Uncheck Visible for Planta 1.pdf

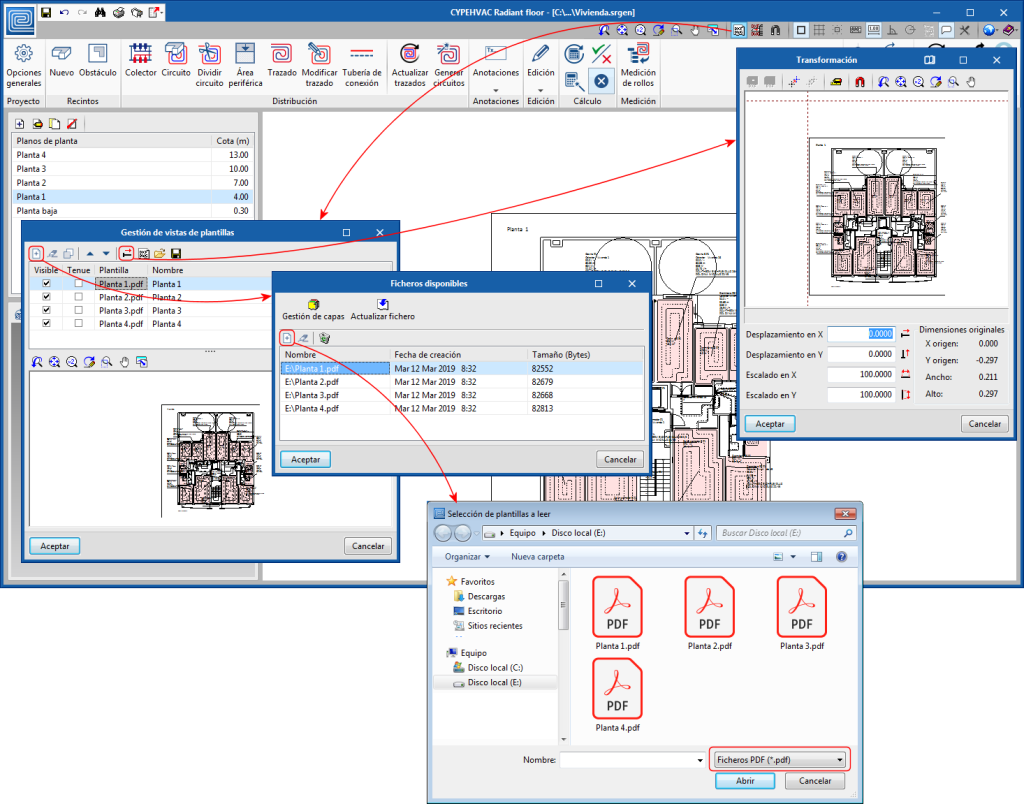[46, 283]
